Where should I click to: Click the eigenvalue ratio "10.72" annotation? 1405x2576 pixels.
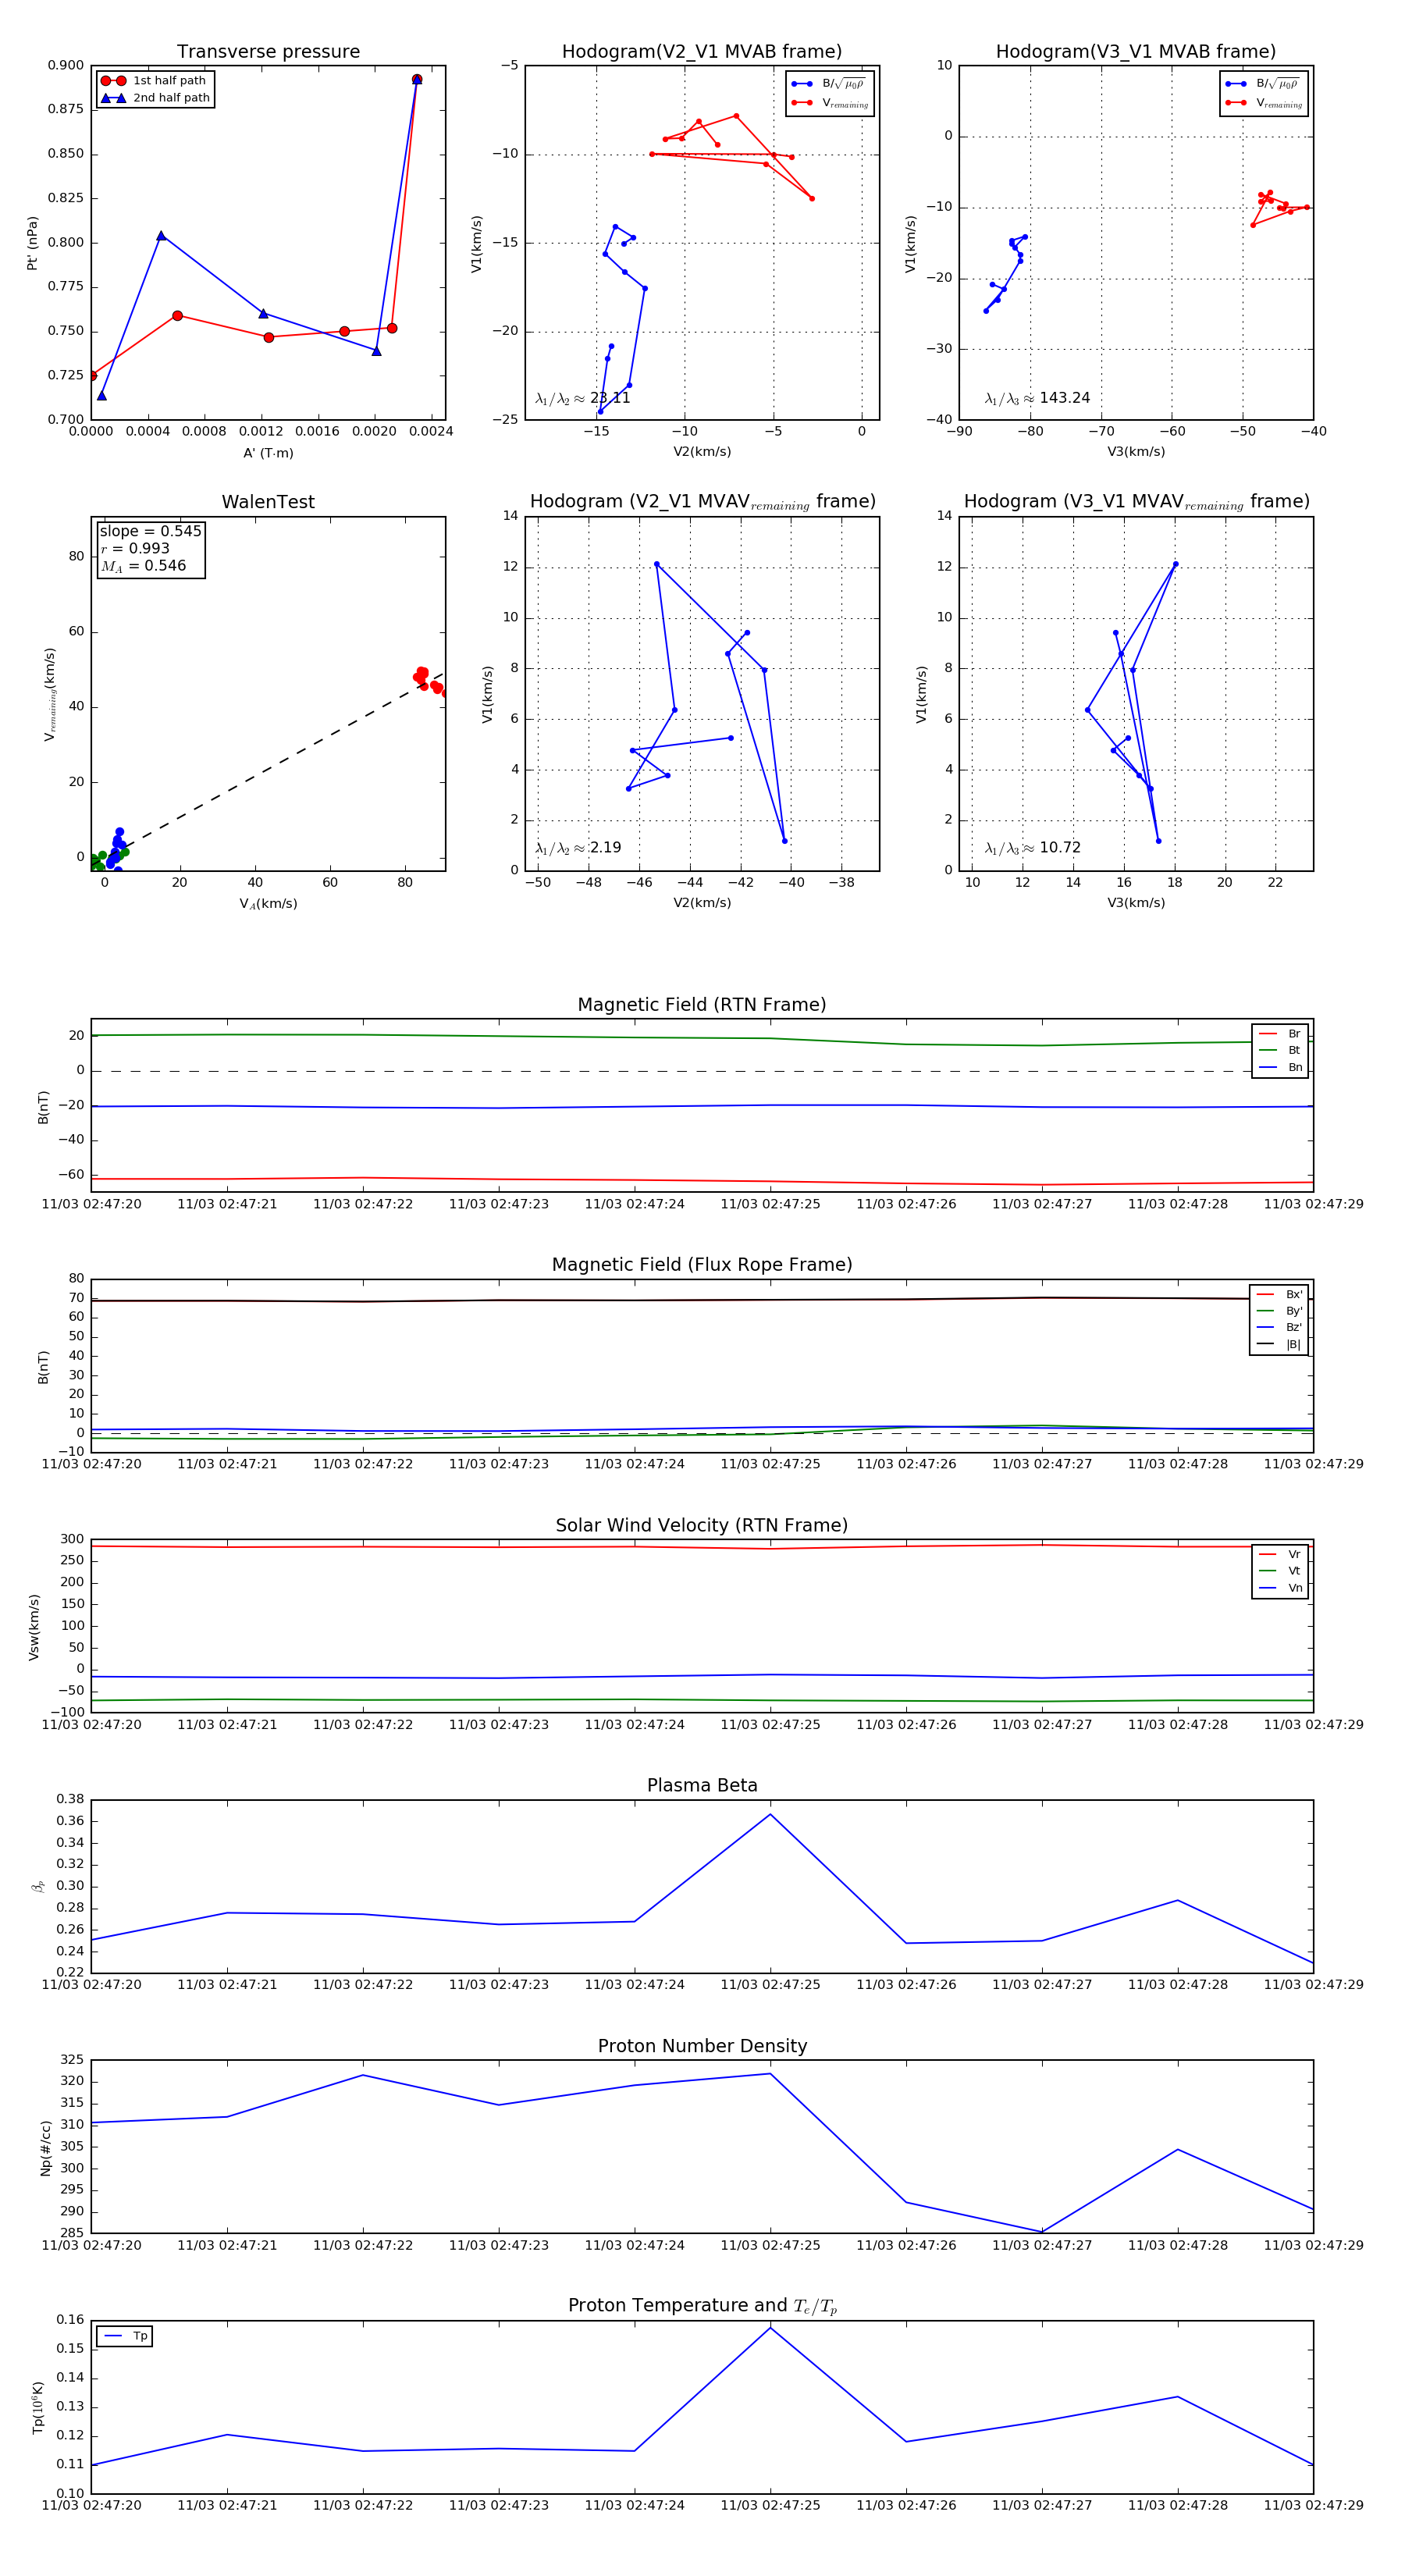click(1060, 848)
